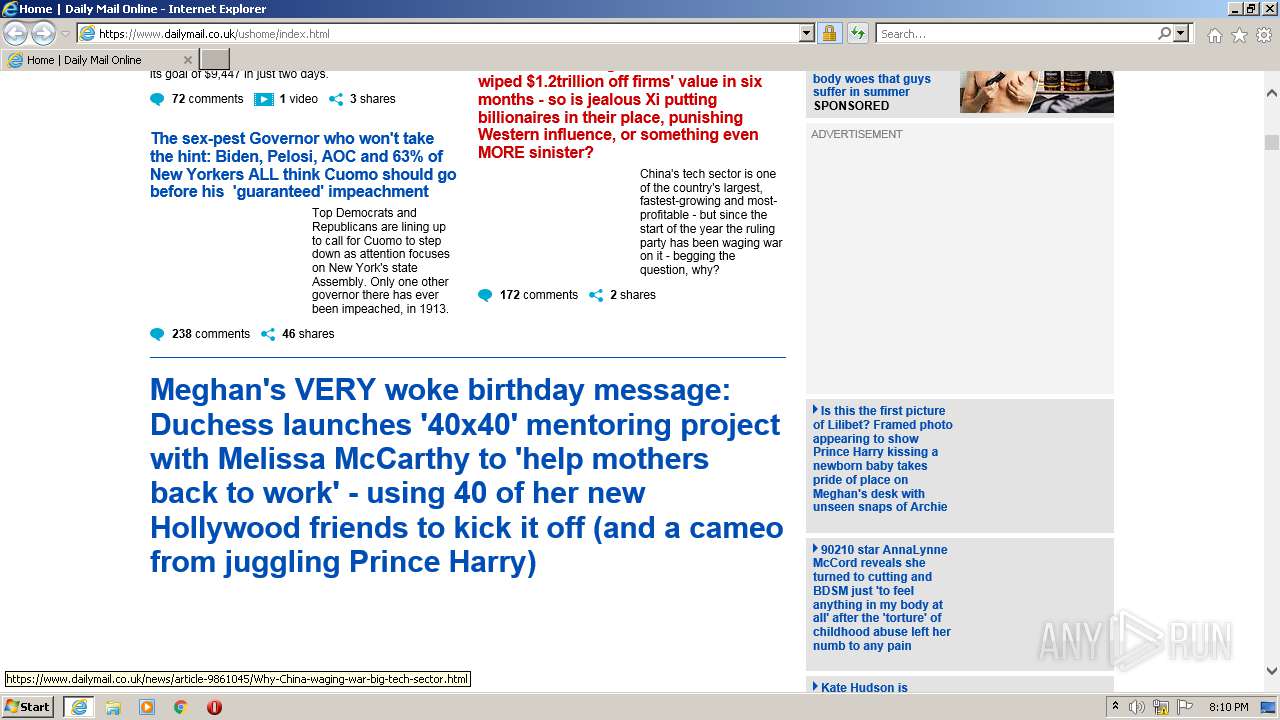Click the 172 comments bubble icon
The height and width of the screenshot is (720, 1280).
click(485, 295)
